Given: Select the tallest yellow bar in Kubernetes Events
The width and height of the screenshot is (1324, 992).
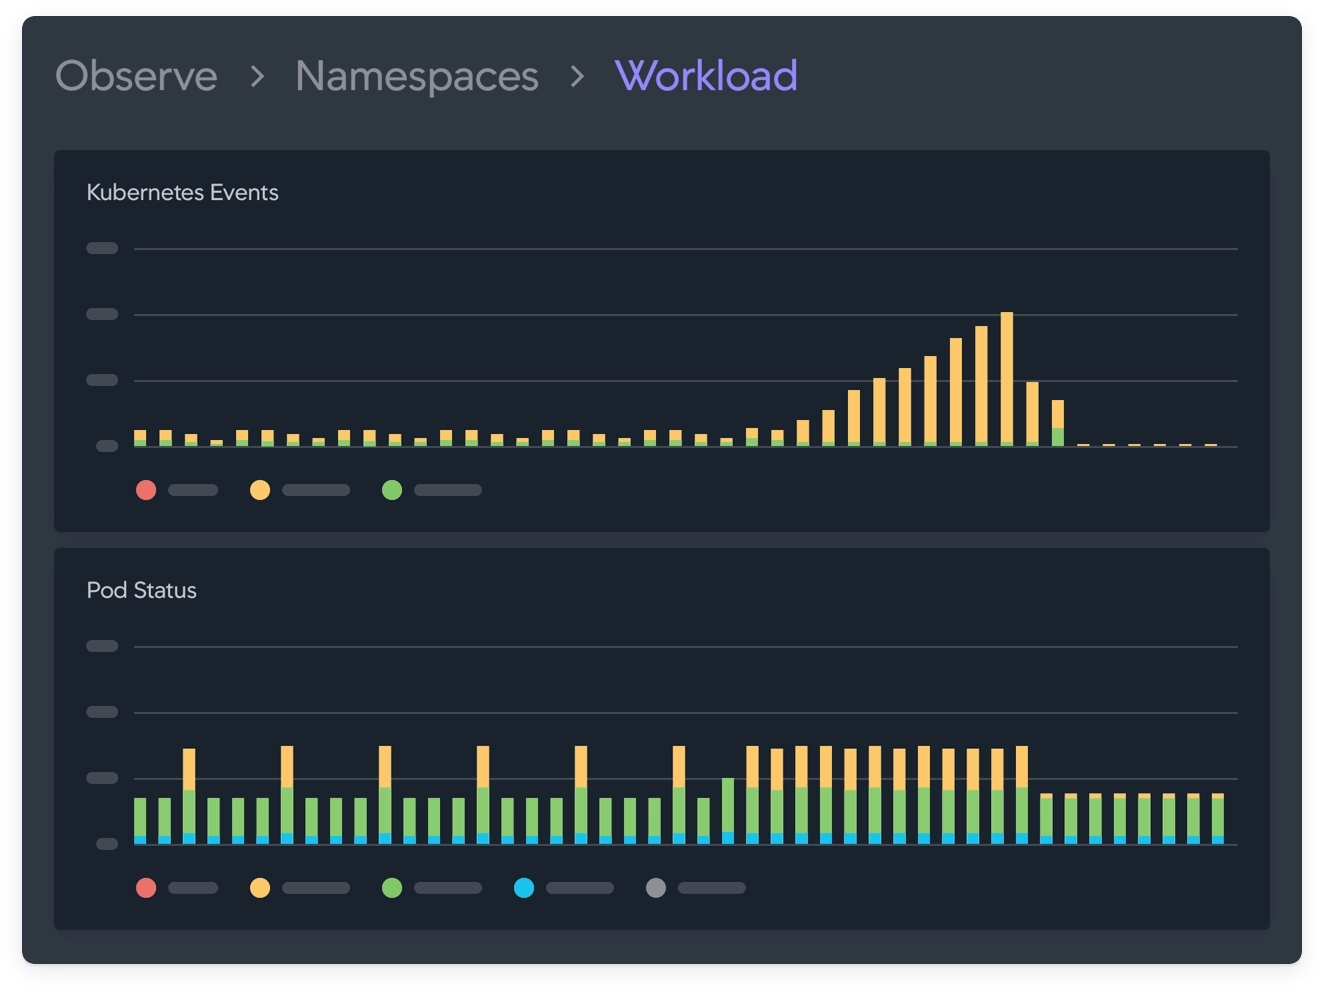Looking at the screenshot, I should click(x=1007, y=379).
